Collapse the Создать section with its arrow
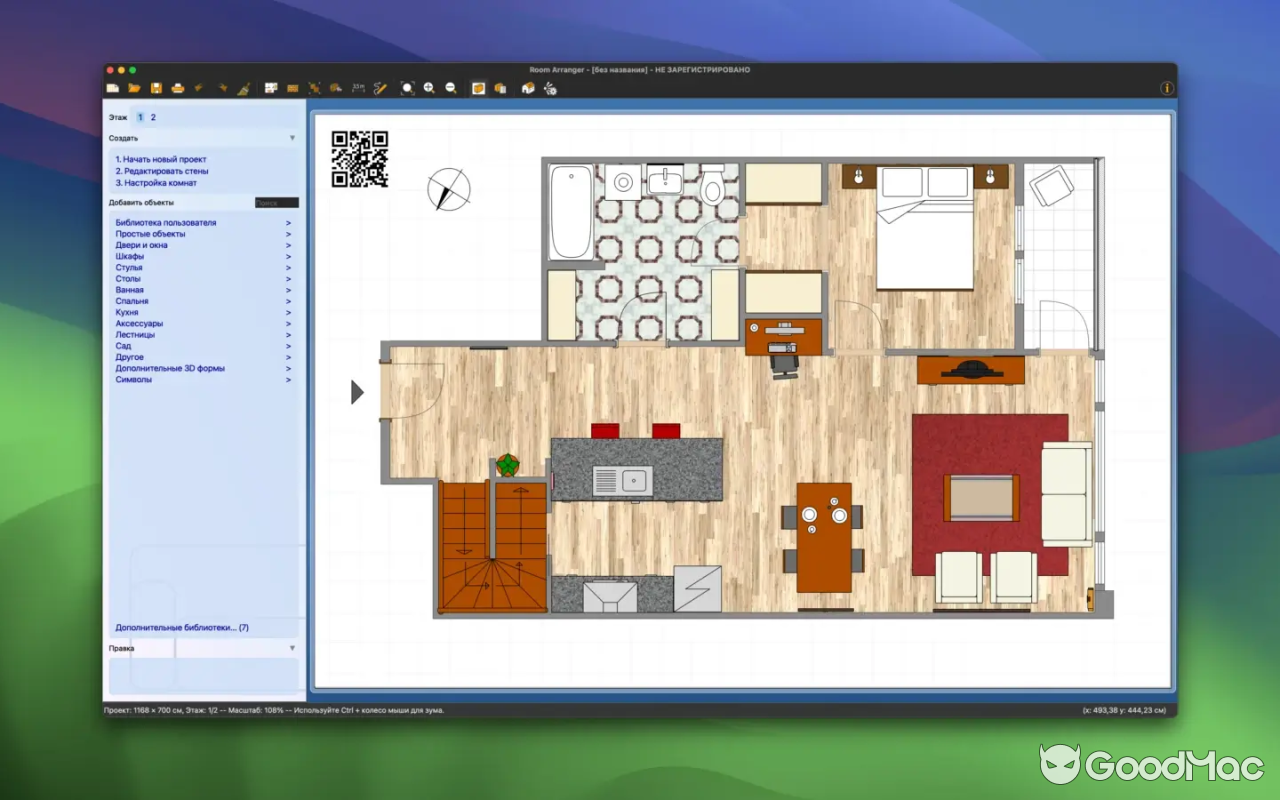 coord(291,138)
